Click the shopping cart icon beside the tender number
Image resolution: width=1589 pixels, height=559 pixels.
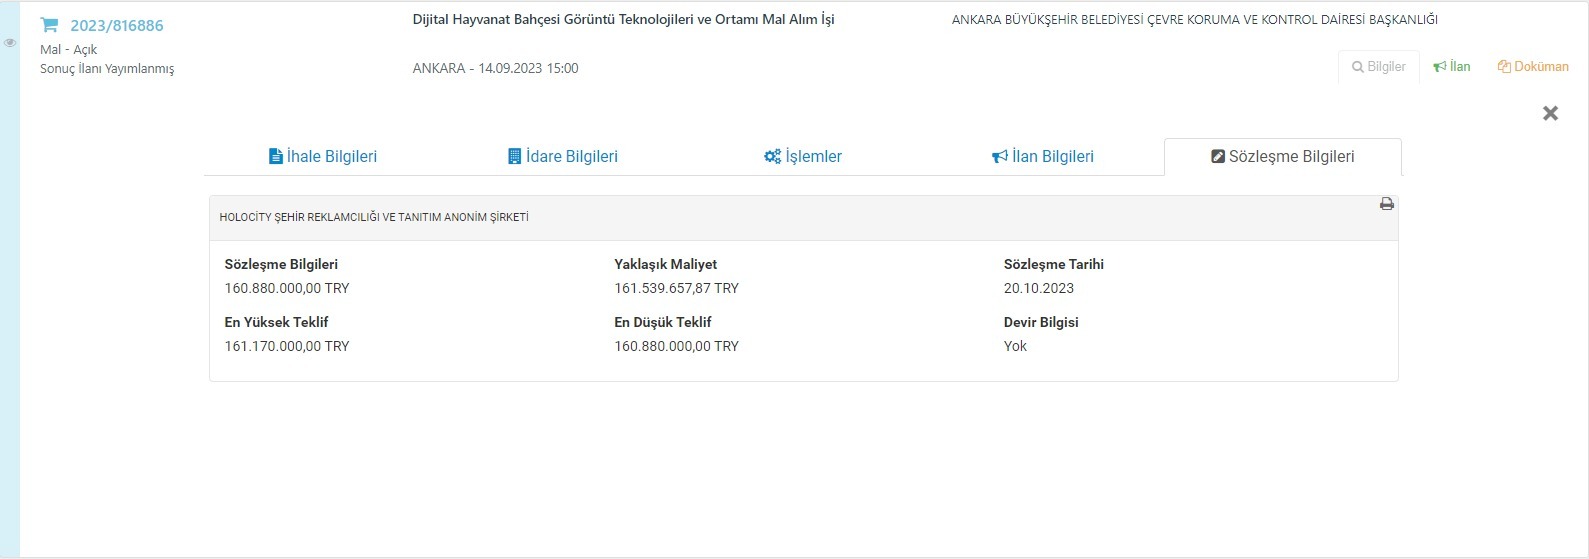pos(50,25)
